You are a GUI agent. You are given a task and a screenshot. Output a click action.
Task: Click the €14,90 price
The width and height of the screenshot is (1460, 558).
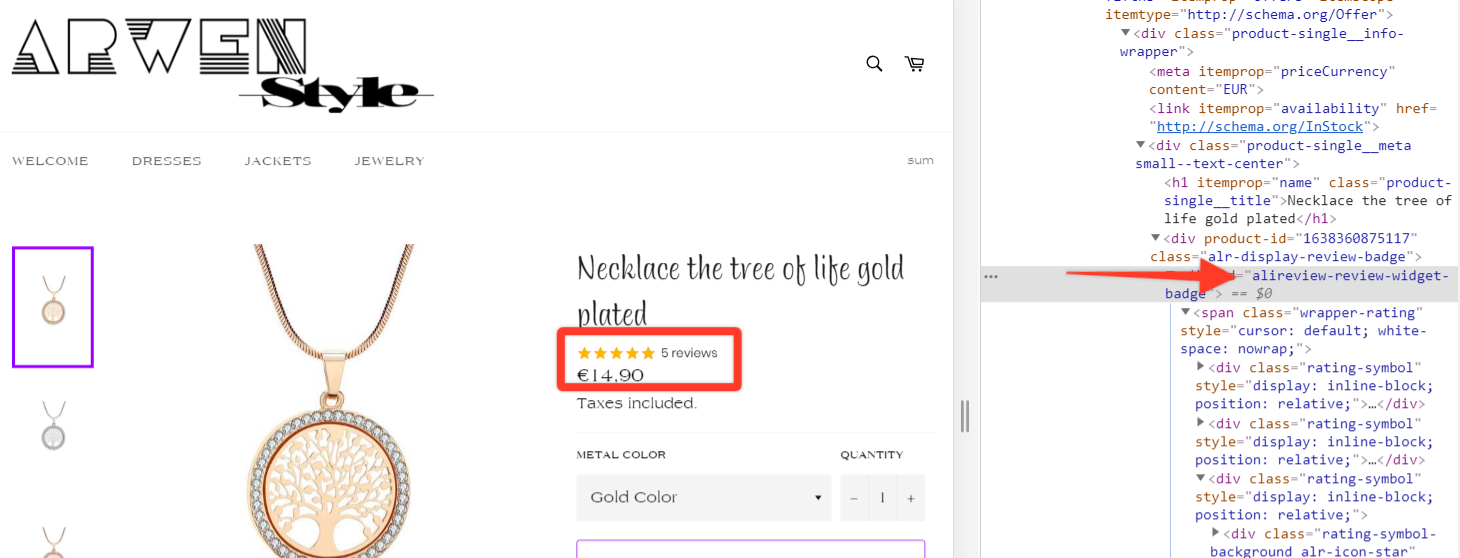click(x=611, y=377)
